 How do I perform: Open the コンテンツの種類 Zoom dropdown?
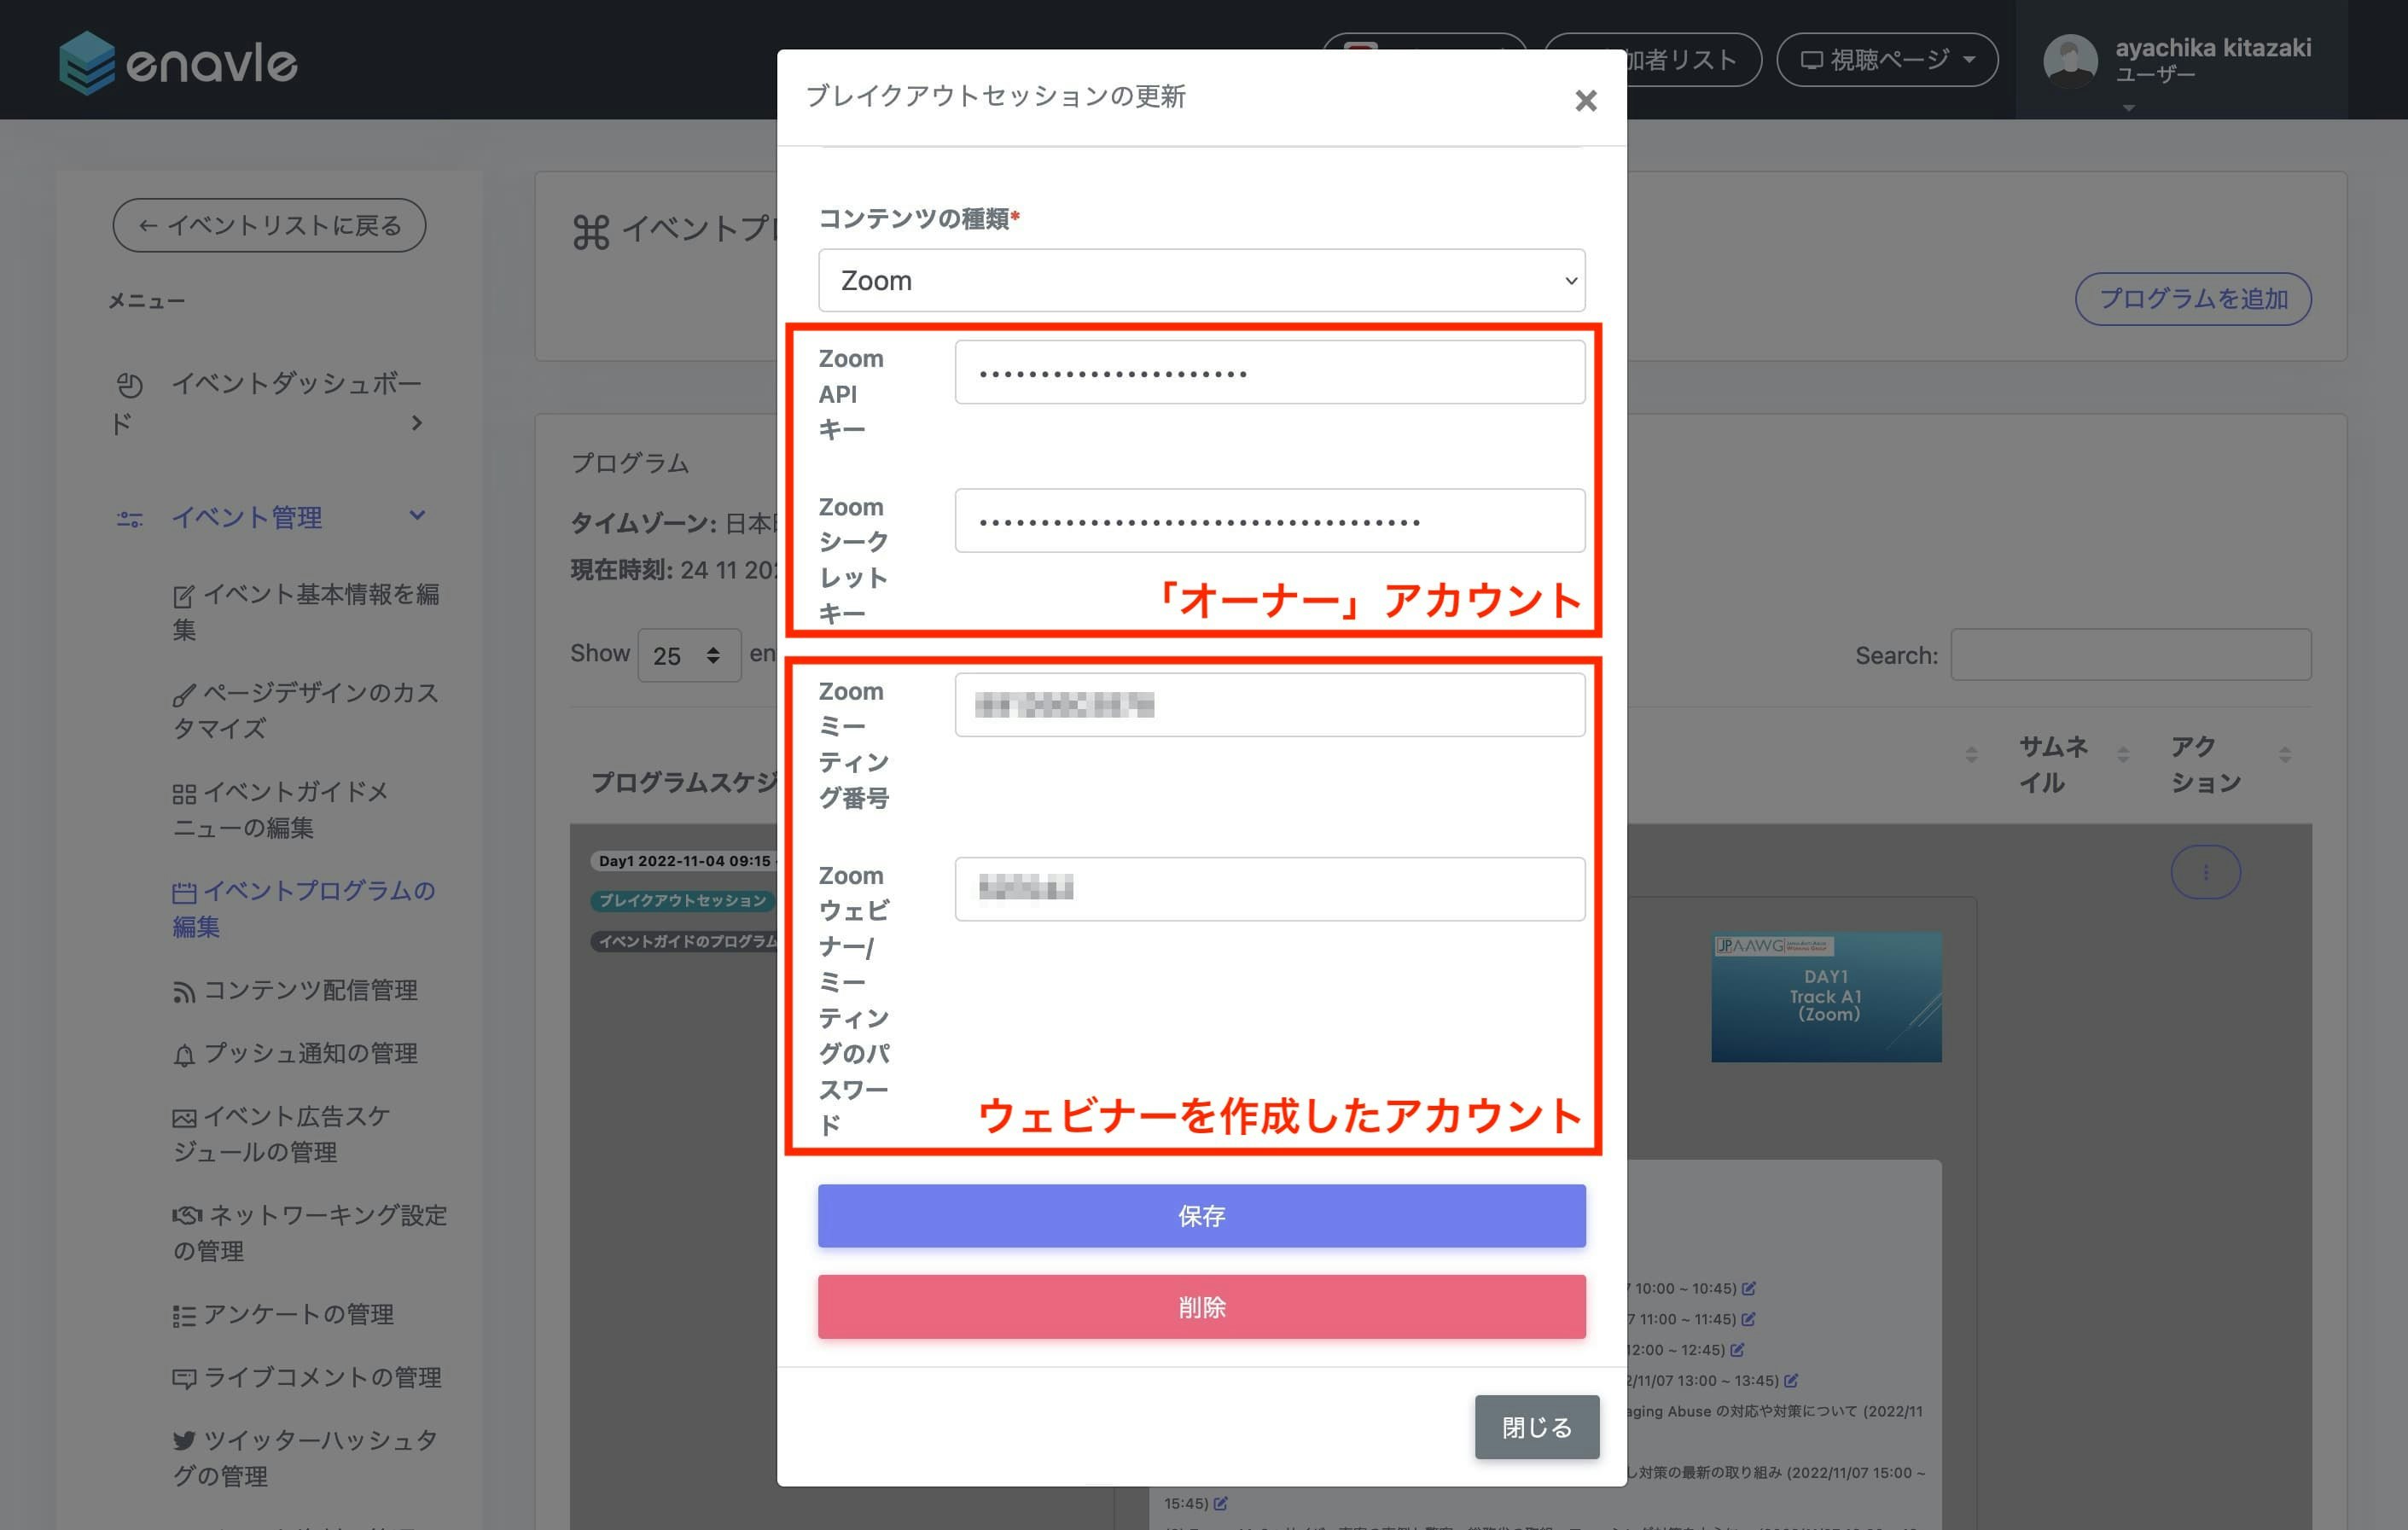point(1201,280)
